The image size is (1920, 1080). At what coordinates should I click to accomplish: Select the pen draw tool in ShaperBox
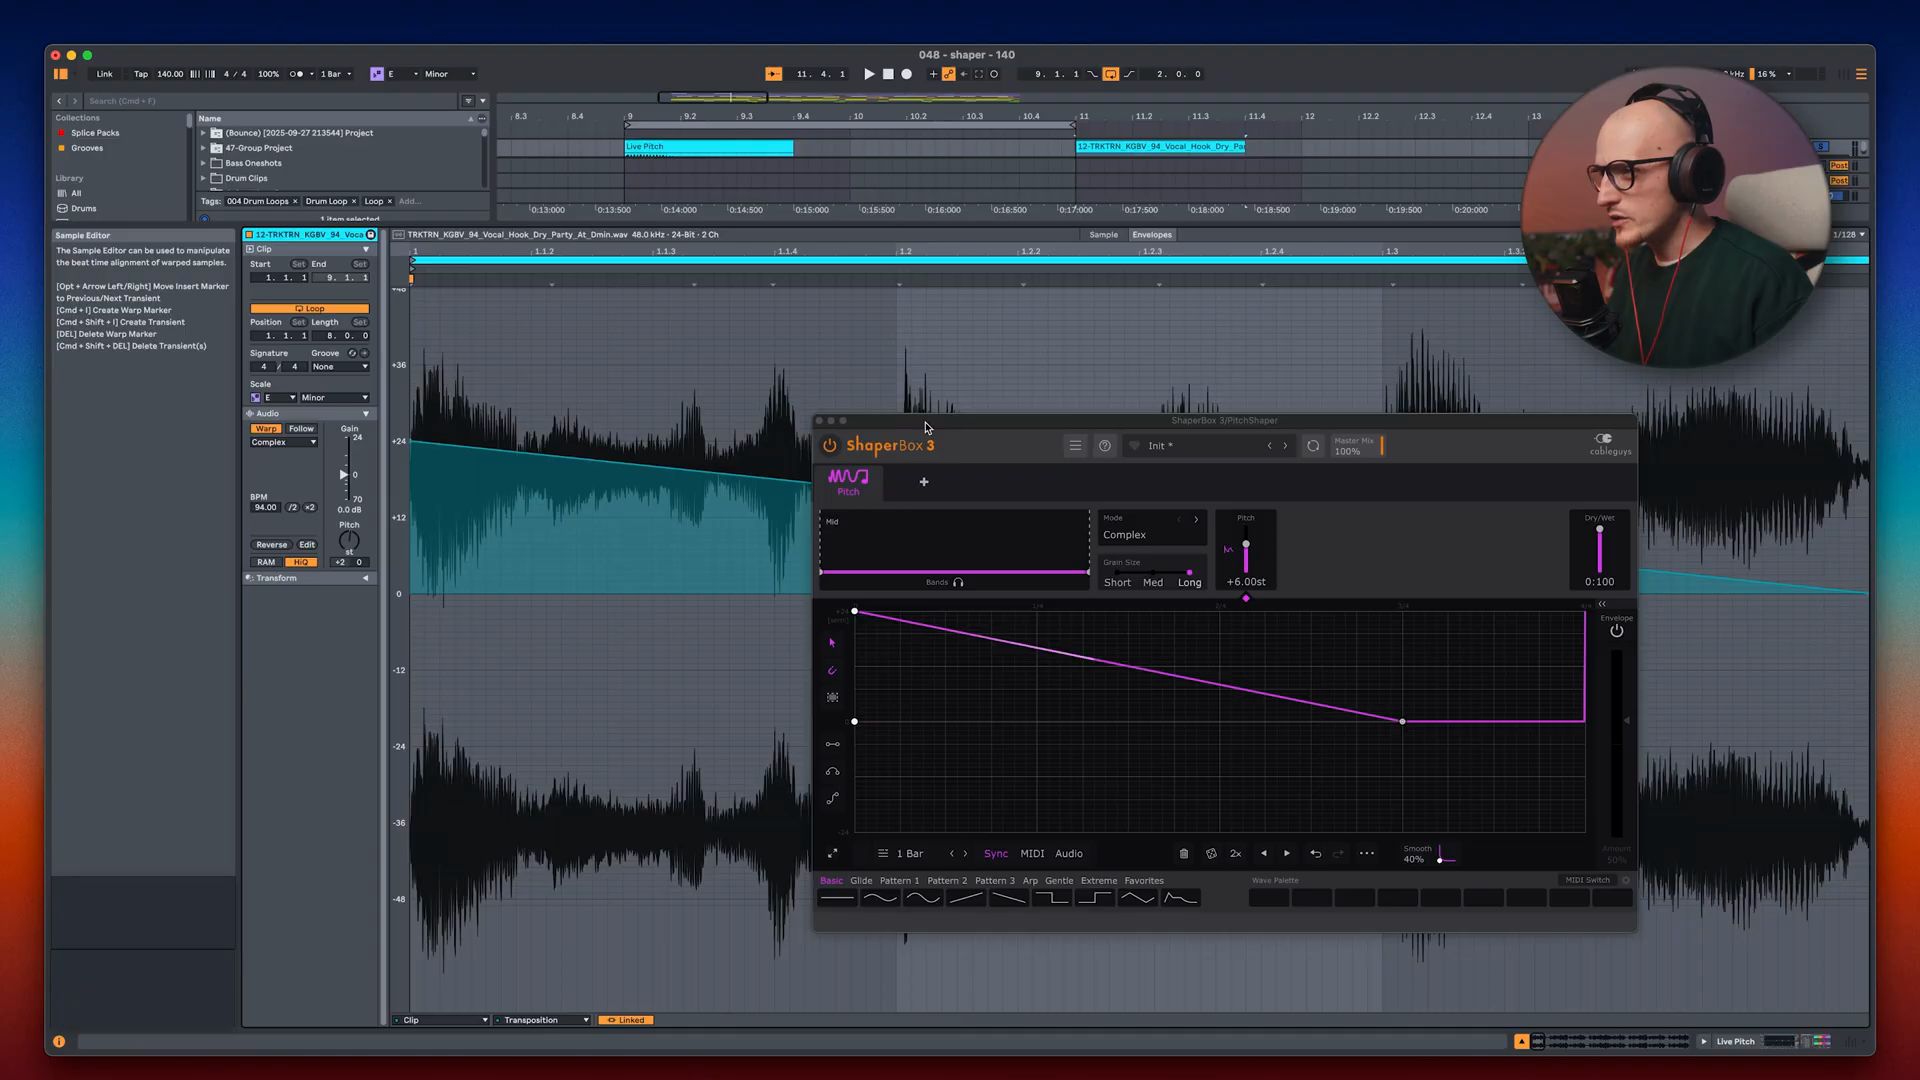(832, 671)
